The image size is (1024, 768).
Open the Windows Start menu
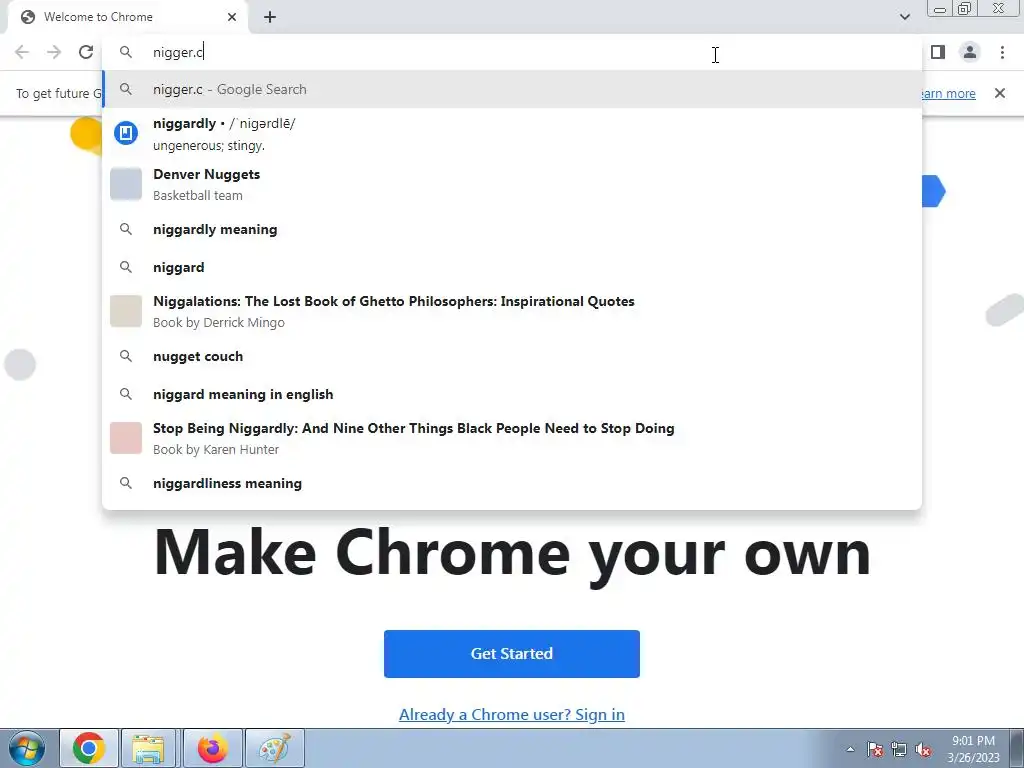point(27,748)
